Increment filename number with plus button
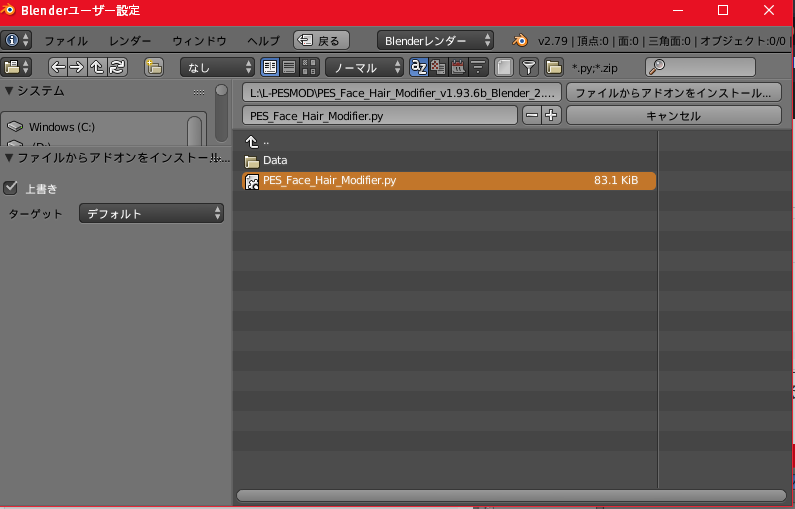Screen dimensions: 795x509 551,116
